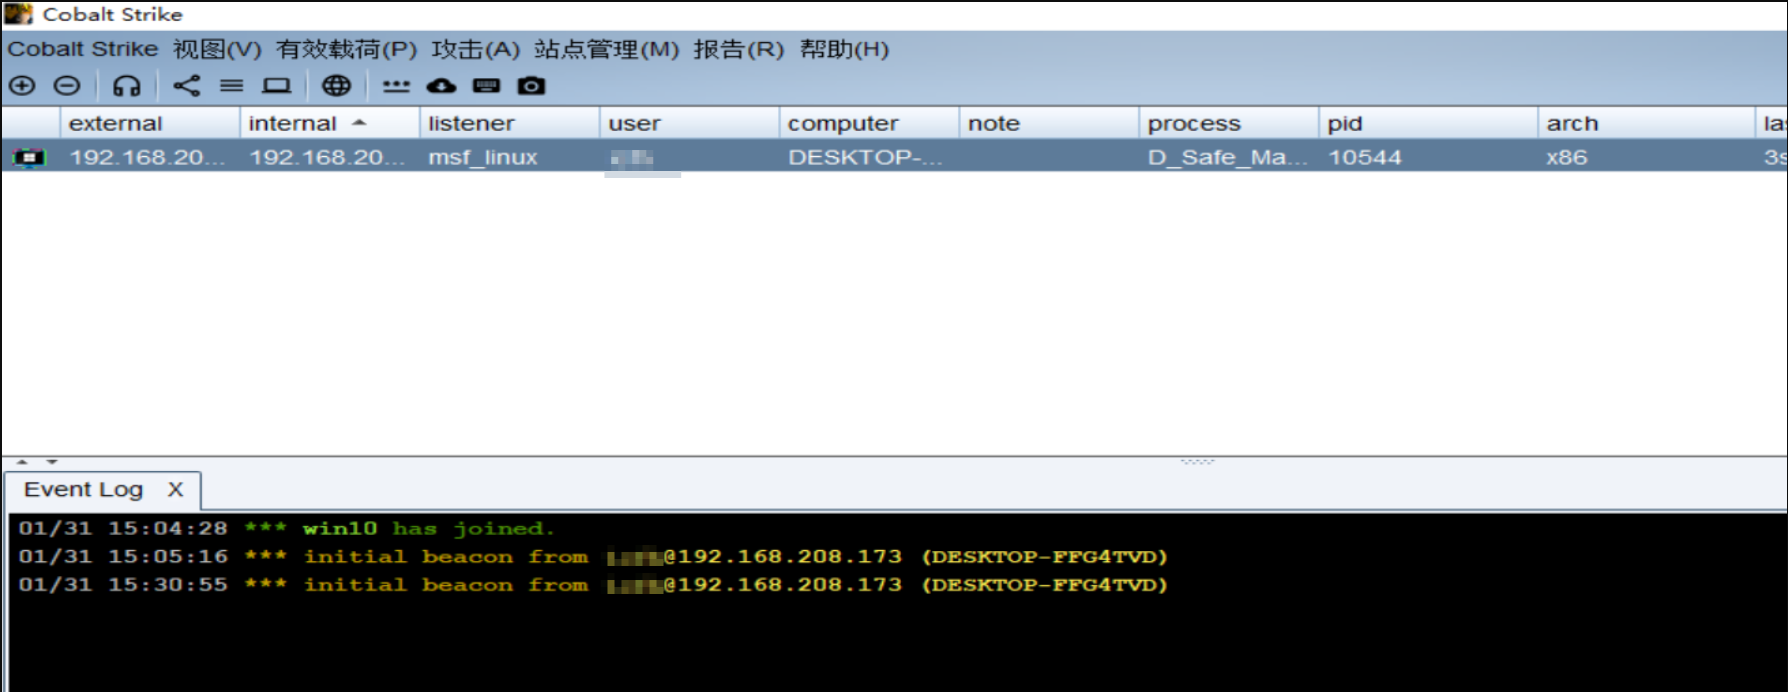The image size is (1788, 692).
Task: Sort by the listener column header
Action: tap(510, 123)
